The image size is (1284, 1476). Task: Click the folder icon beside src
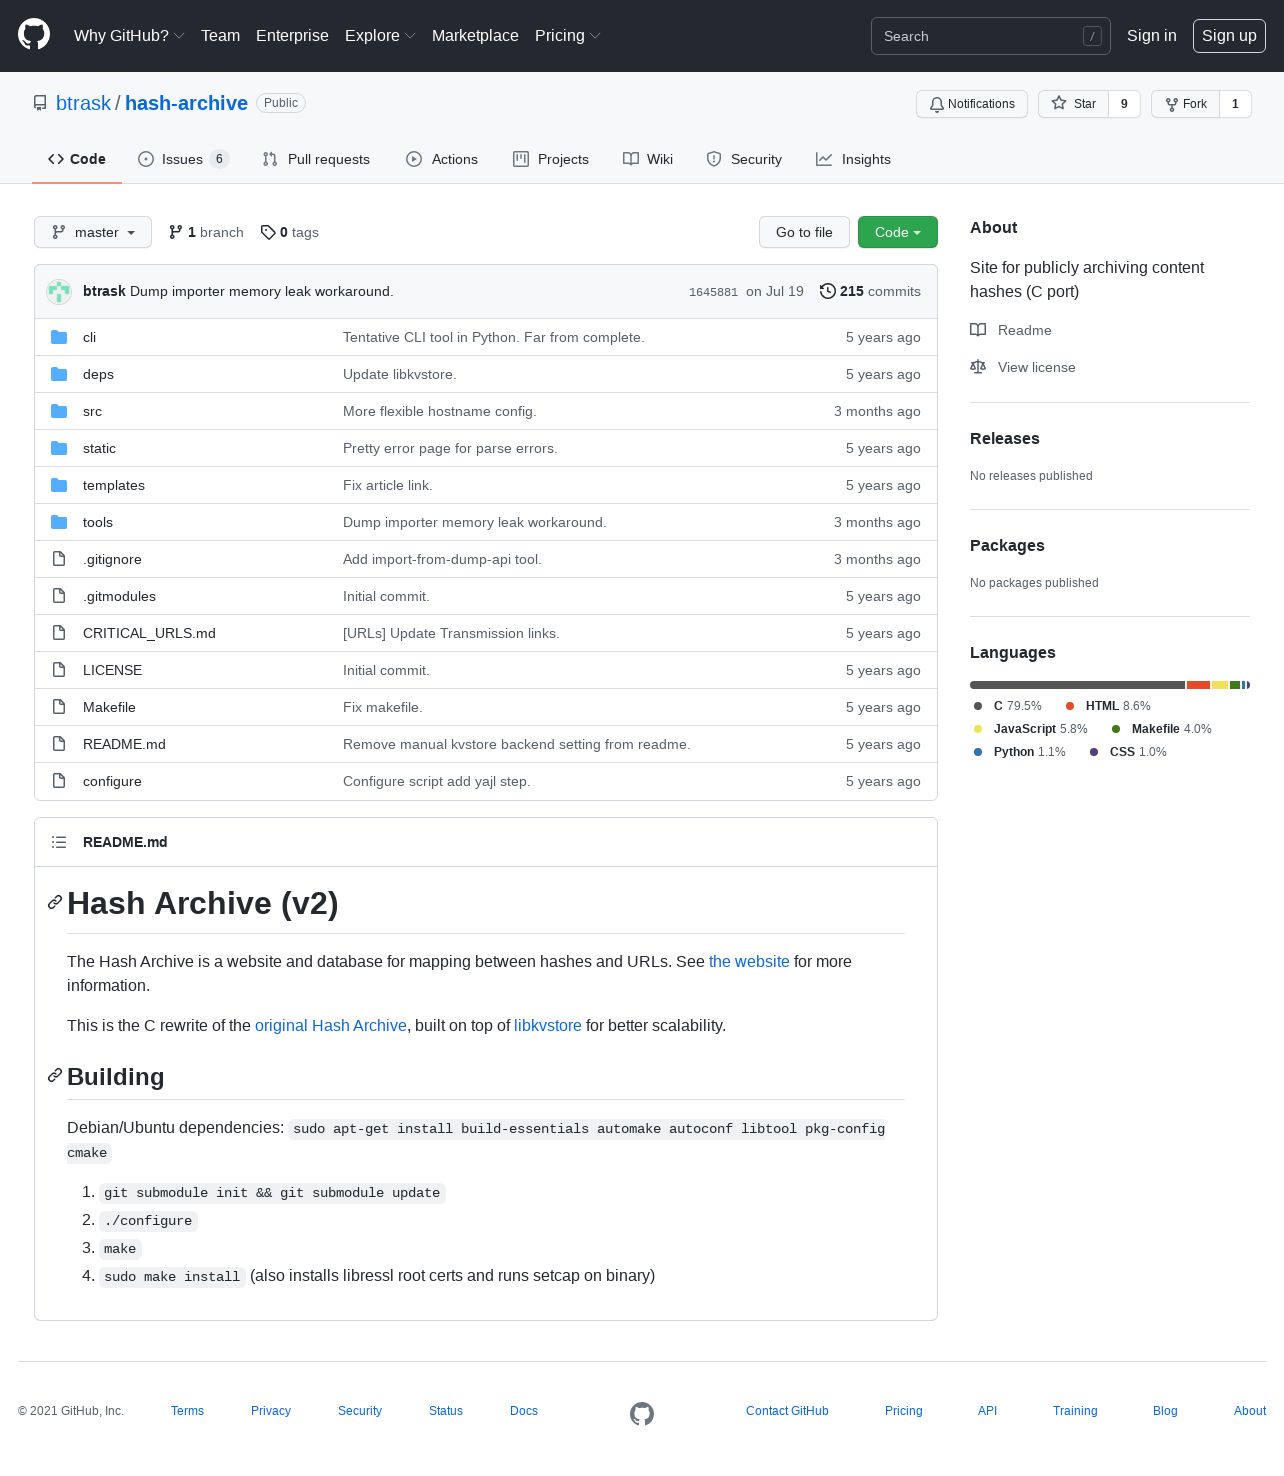(59, 411)
